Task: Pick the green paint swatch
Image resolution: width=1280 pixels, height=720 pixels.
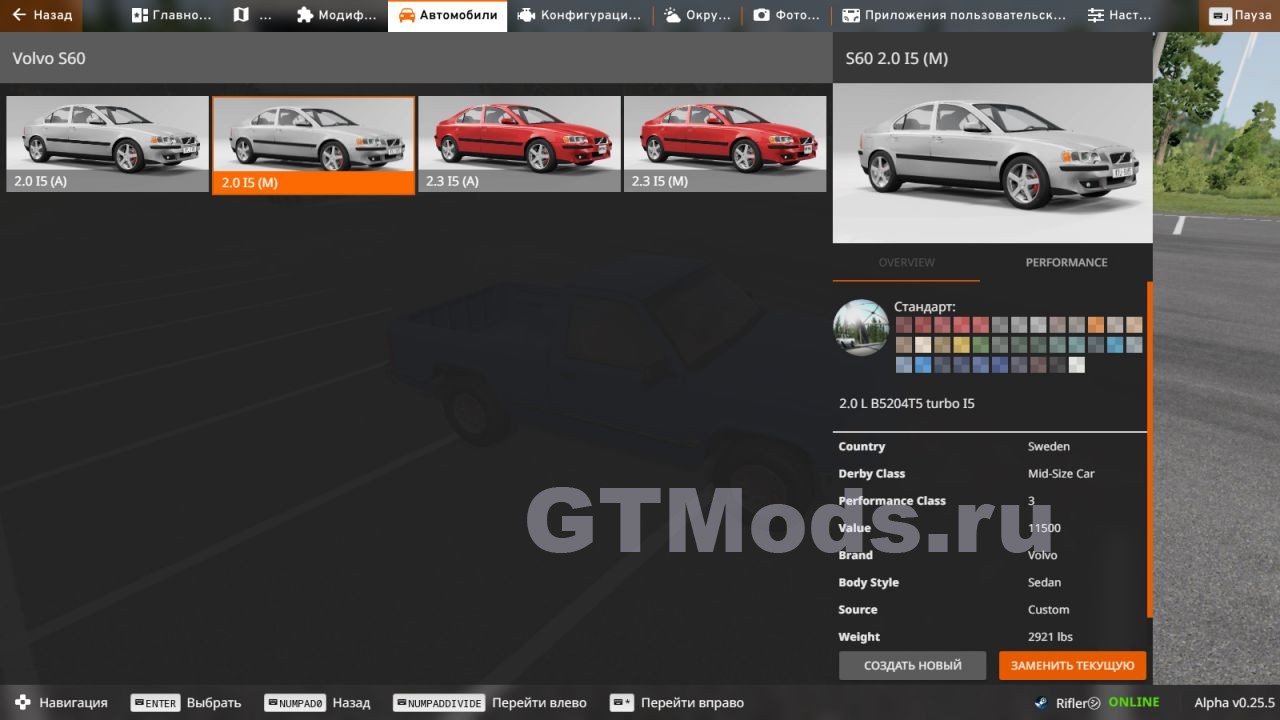Action: [x=980, y=344]
